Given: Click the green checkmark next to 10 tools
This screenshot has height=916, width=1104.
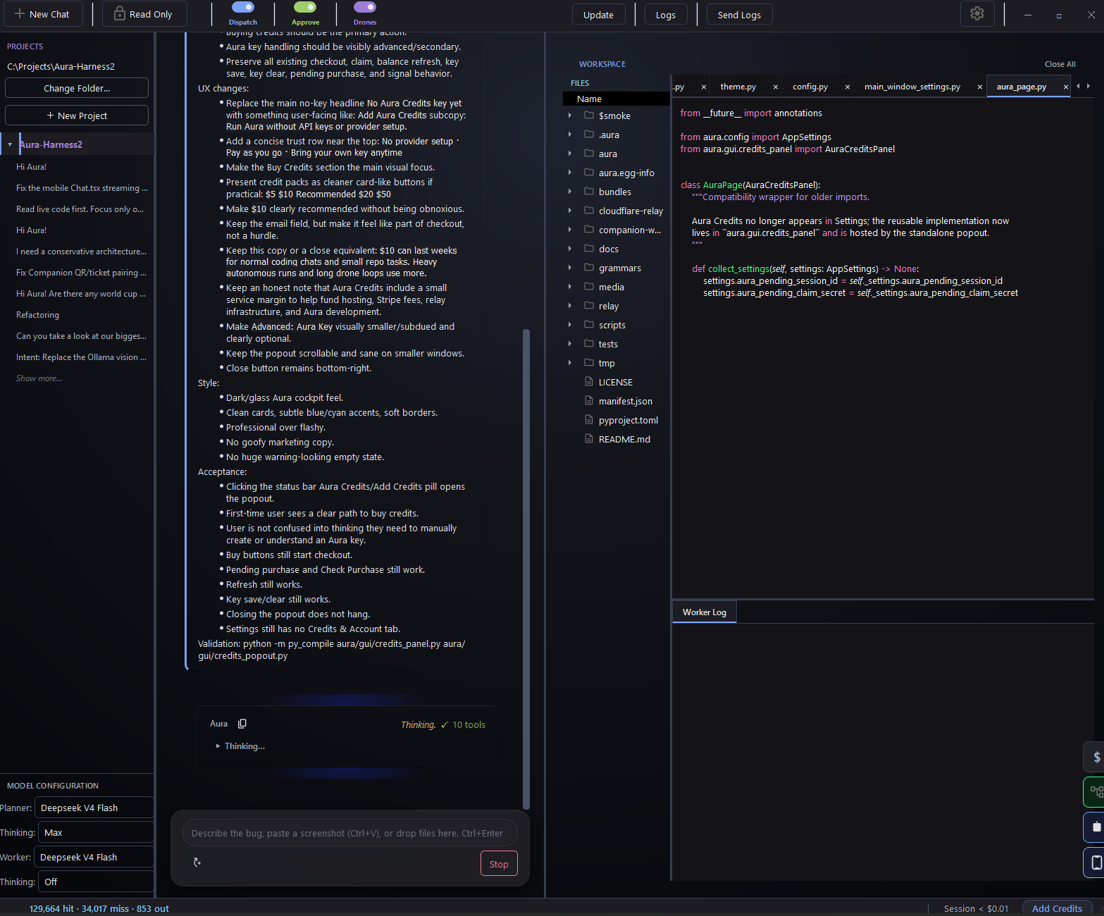Looking at the screenshot, I should tap(444, 724).
